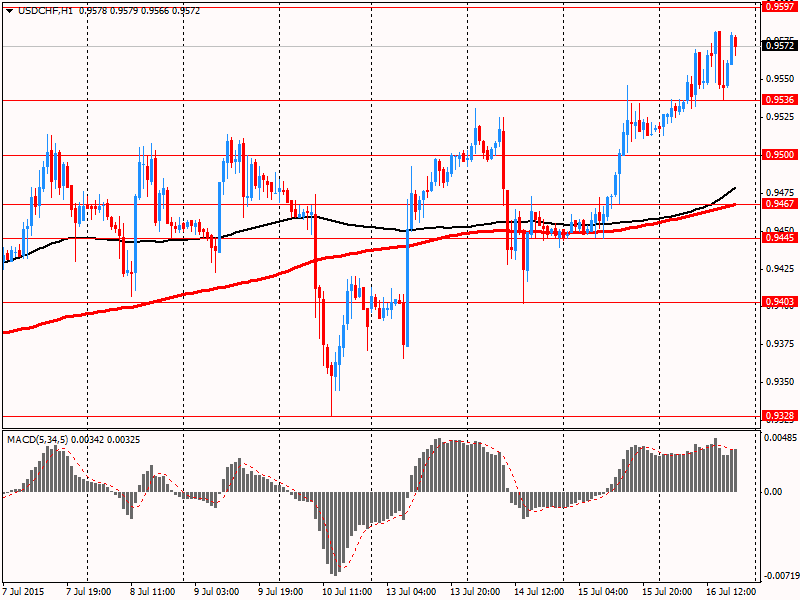This screenshot has height=600, width=800.
Task: Click the USDCHF,H1 symbol title text
Action: coord(45,11)
